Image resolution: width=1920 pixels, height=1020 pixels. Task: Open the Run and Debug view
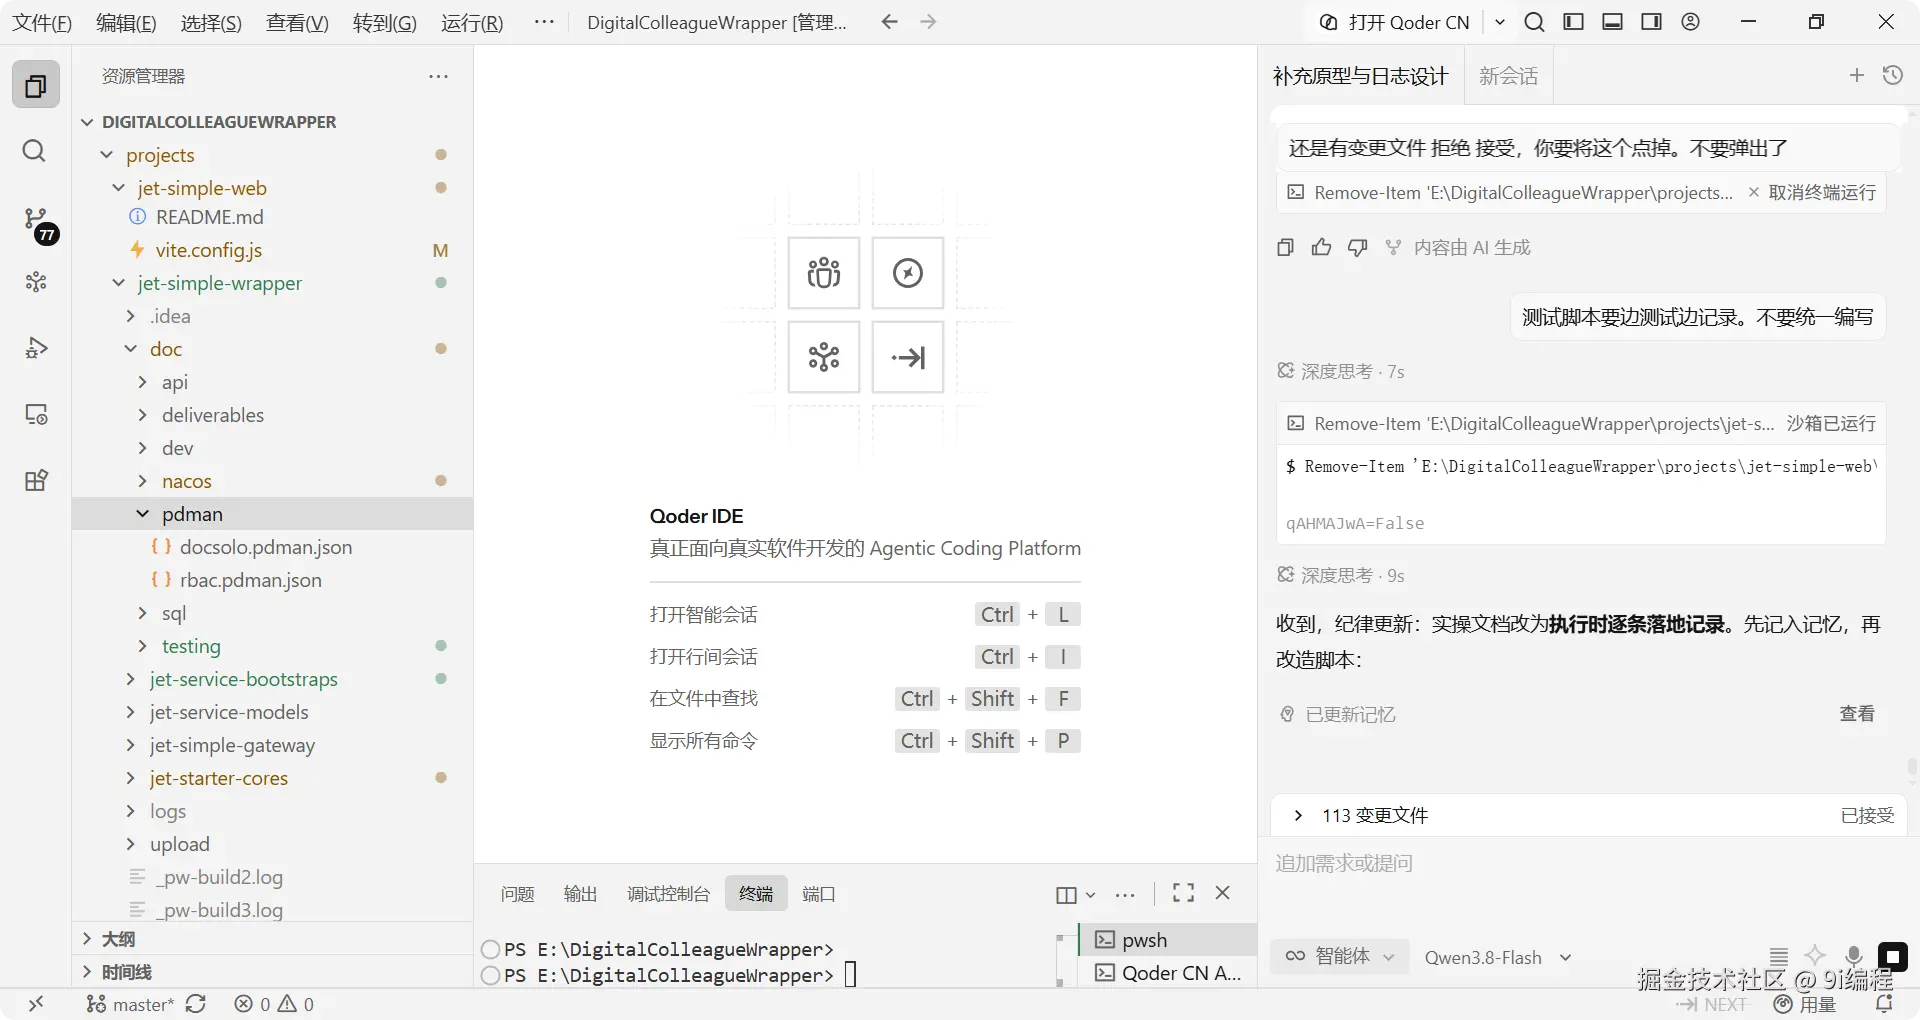tap(36, 348)
